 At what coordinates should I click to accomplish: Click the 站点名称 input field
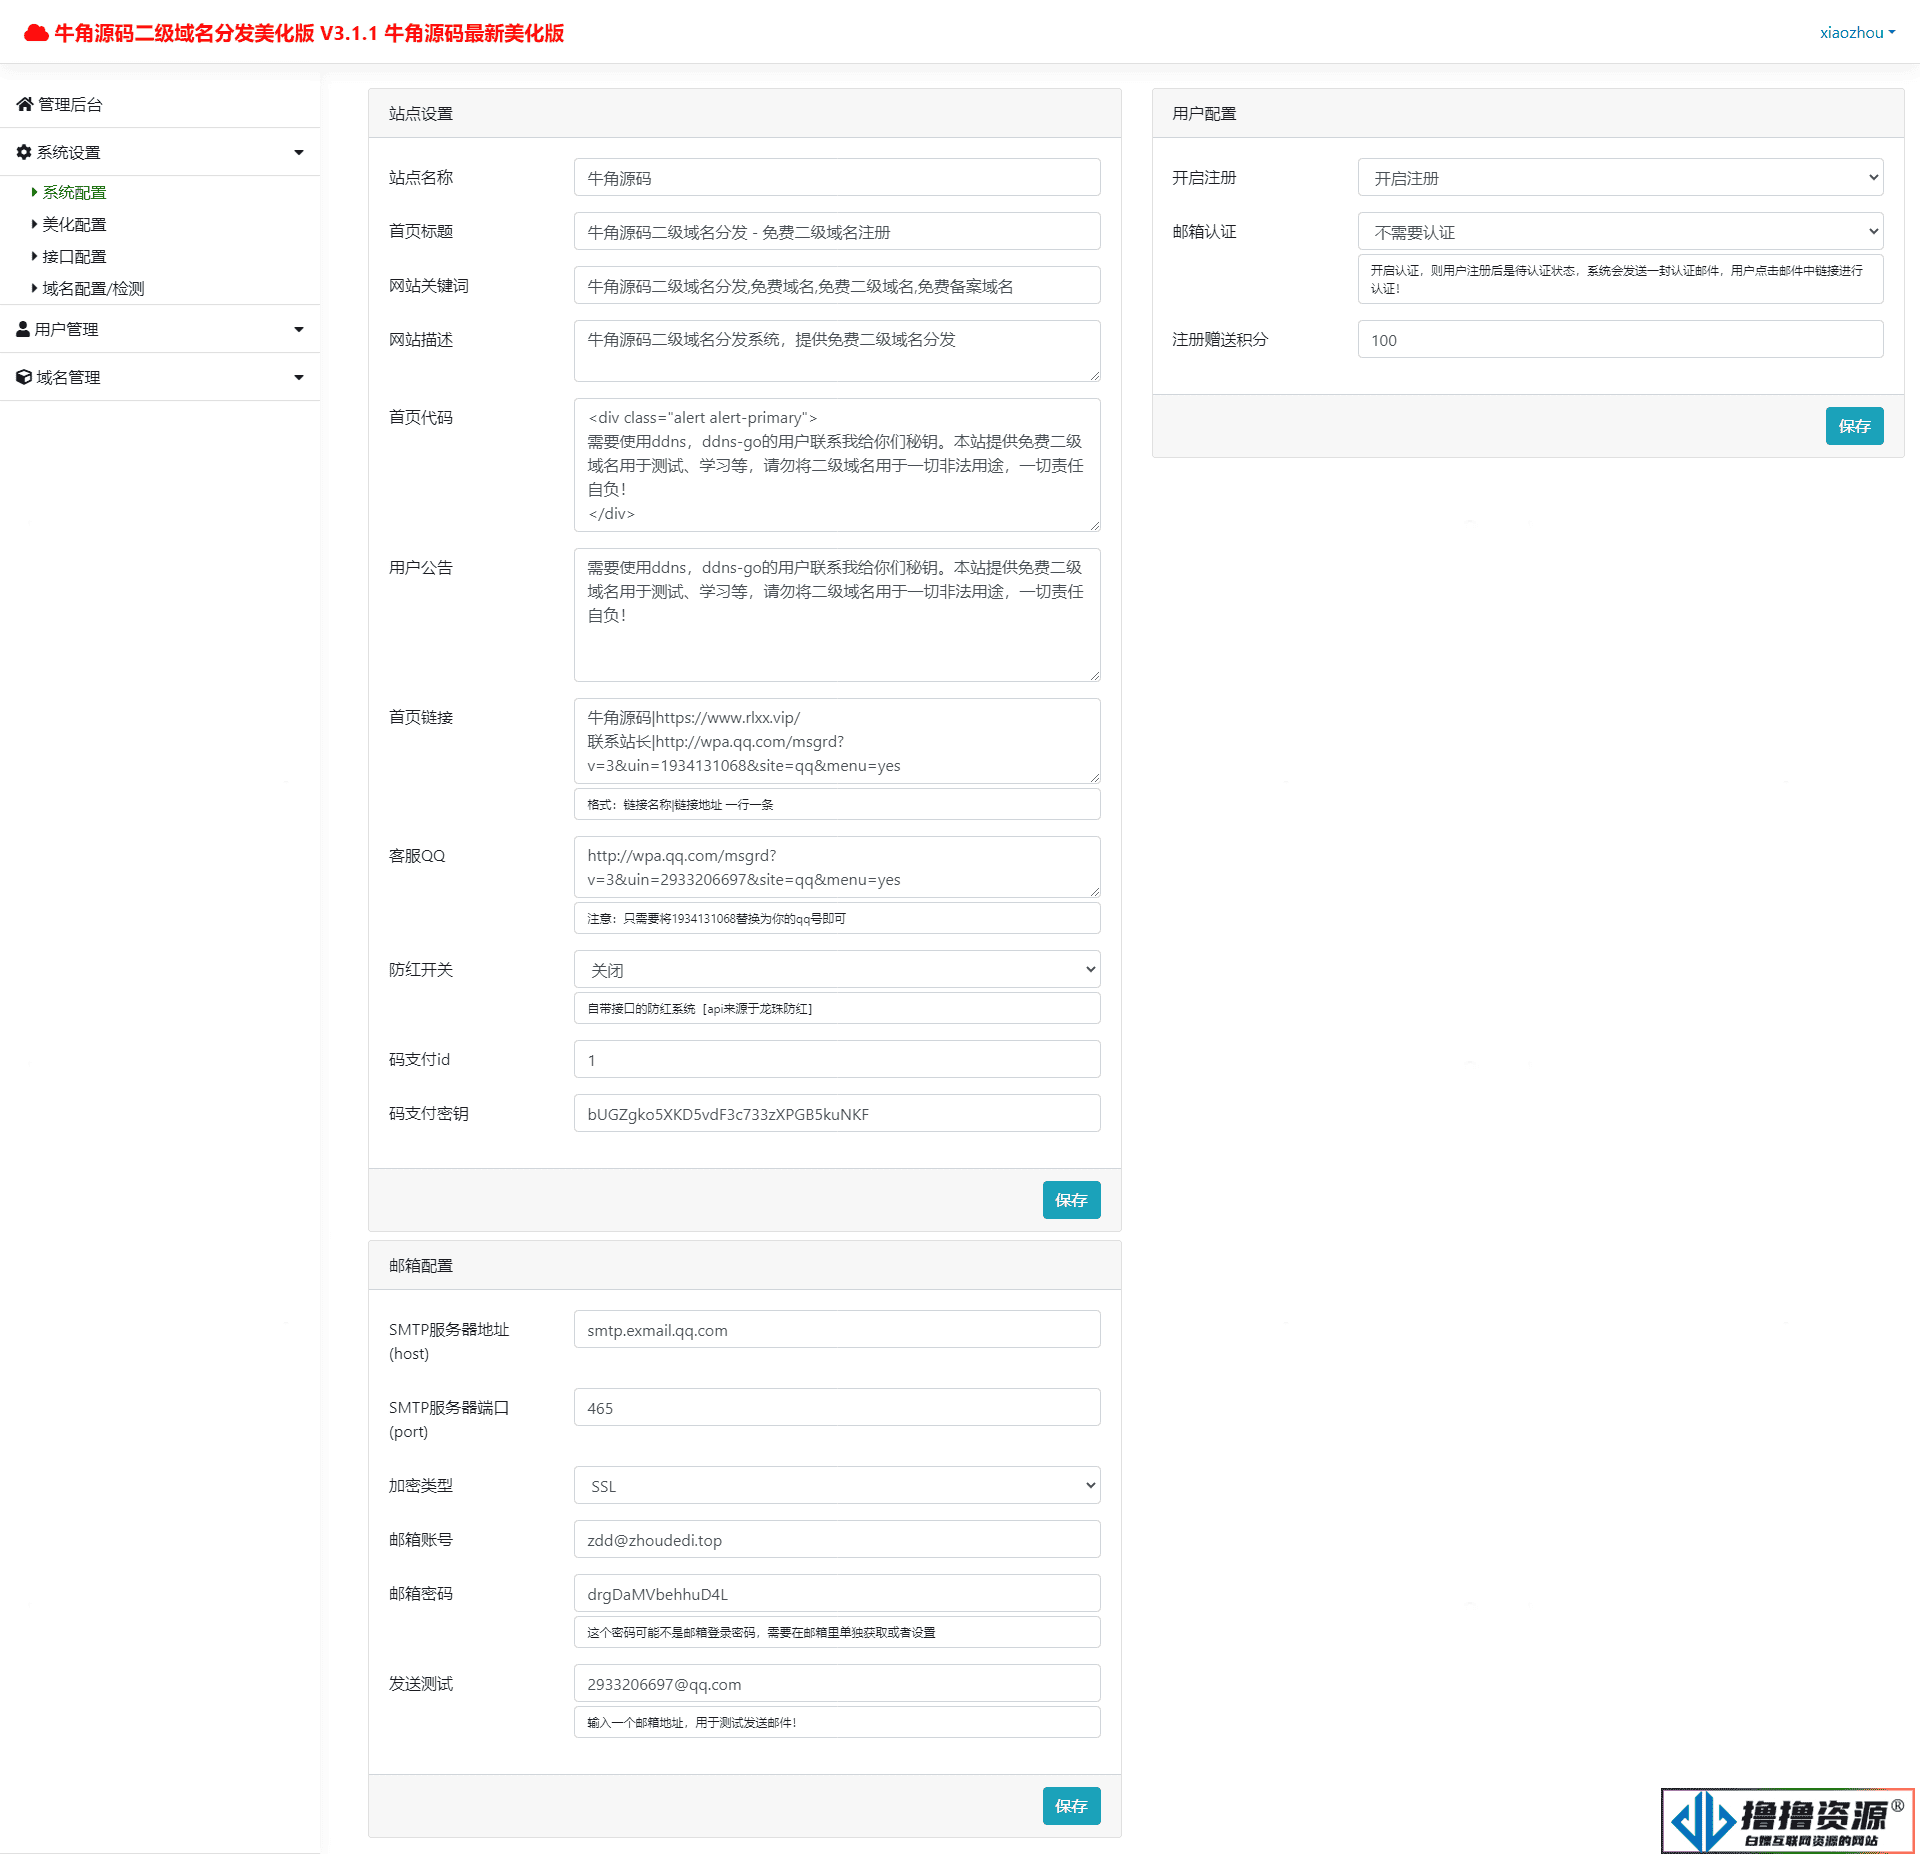pos(837,177)
